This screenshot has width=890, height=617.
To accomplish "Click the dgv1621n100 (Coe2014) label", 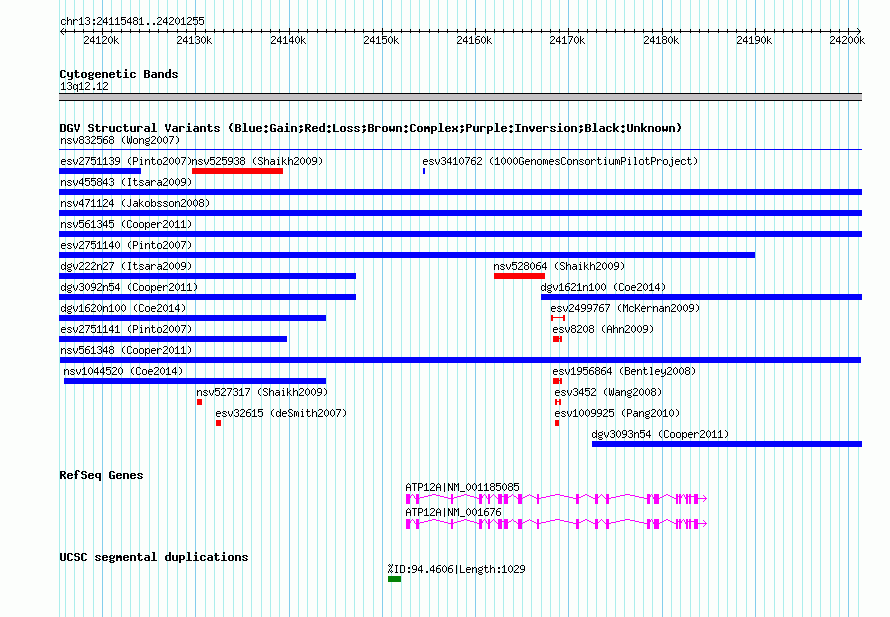I will click(x=603, y=287).
